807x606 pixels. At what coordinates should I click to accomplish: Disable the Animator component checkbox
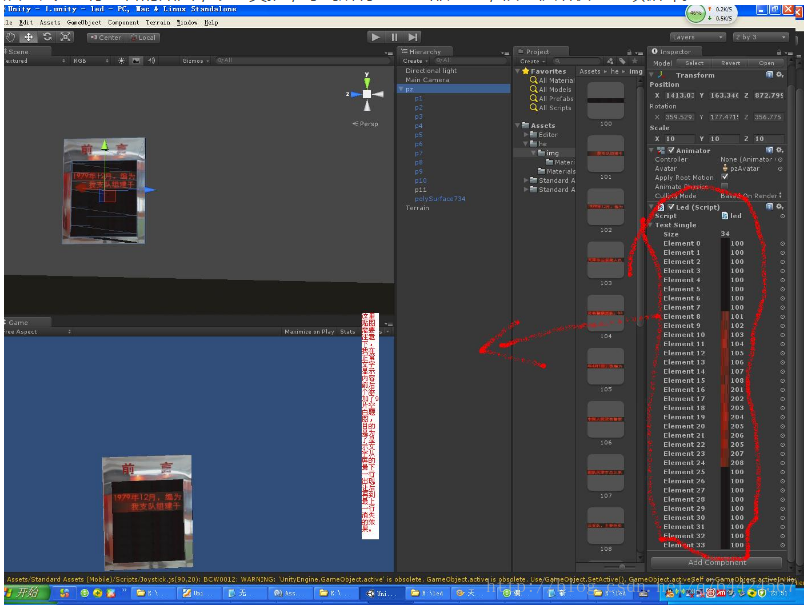[x=671, y=150]
